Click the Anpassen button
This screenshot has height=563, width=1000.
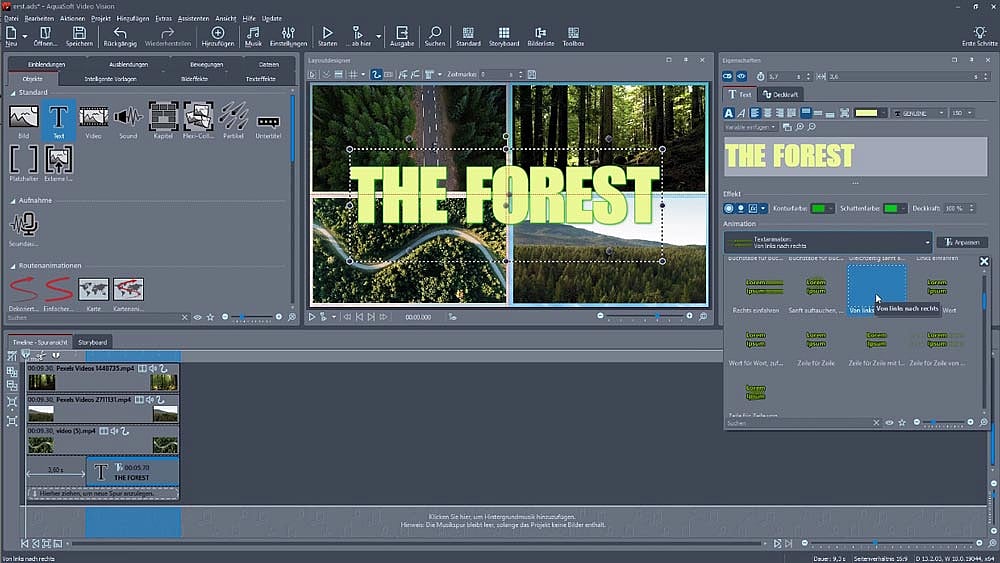point(962,242)
